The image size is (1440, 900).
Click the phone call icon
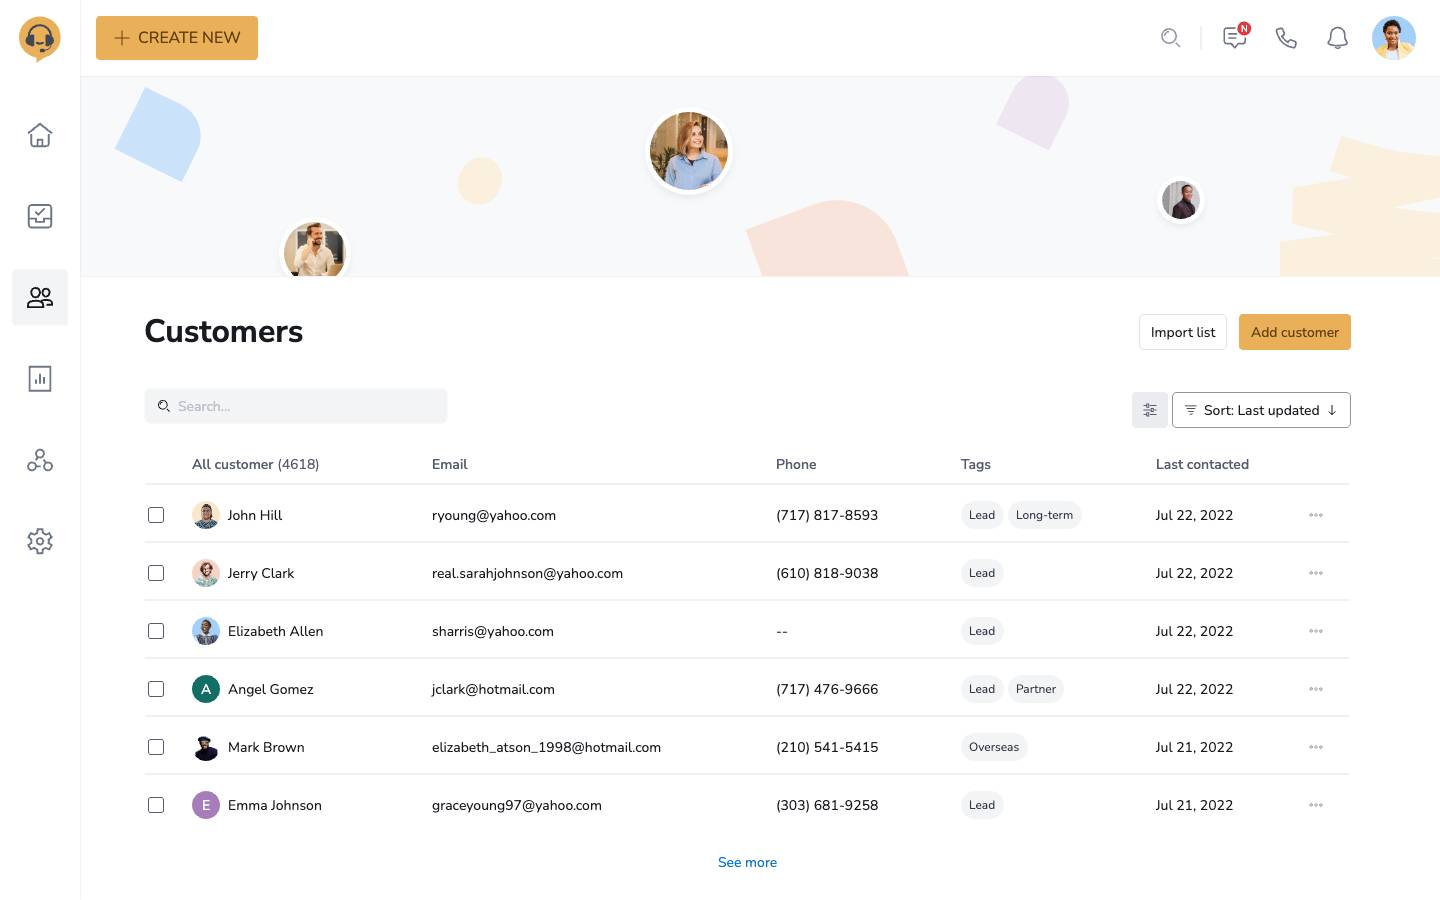pos(1286,38)
